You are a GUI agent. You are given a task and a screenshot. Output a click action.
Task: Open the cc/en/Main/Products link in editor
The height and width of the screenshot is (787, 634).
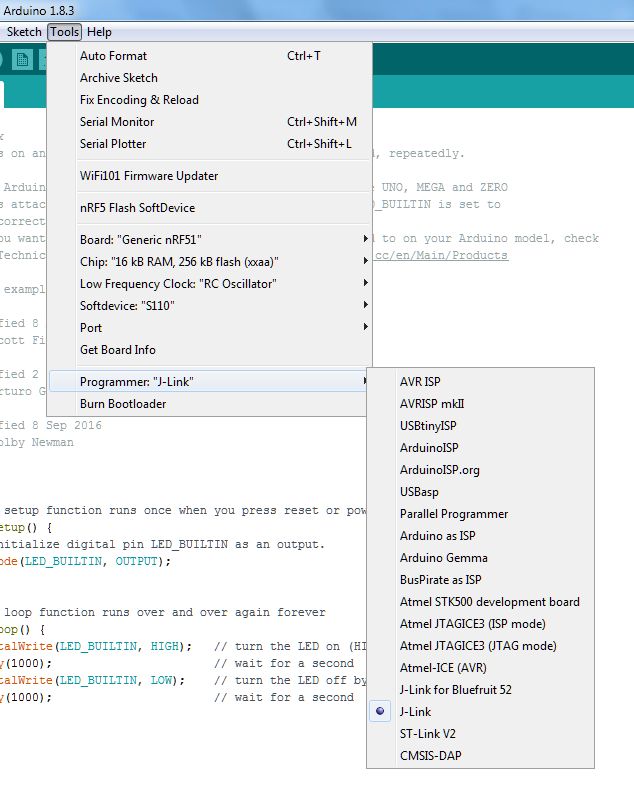click(x=441, y=255)
